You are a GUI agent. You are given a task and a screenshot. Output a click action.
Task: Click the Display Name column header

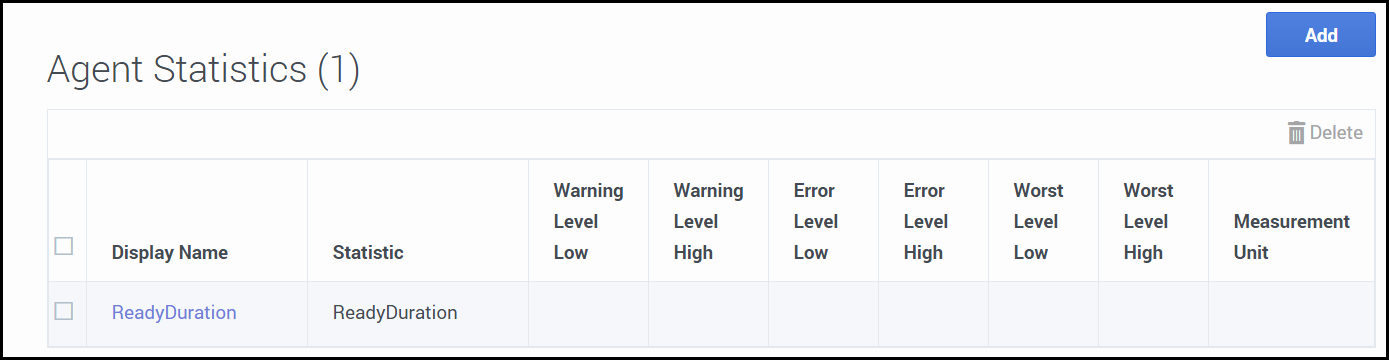pyautogui.click(x=170, y=253)
